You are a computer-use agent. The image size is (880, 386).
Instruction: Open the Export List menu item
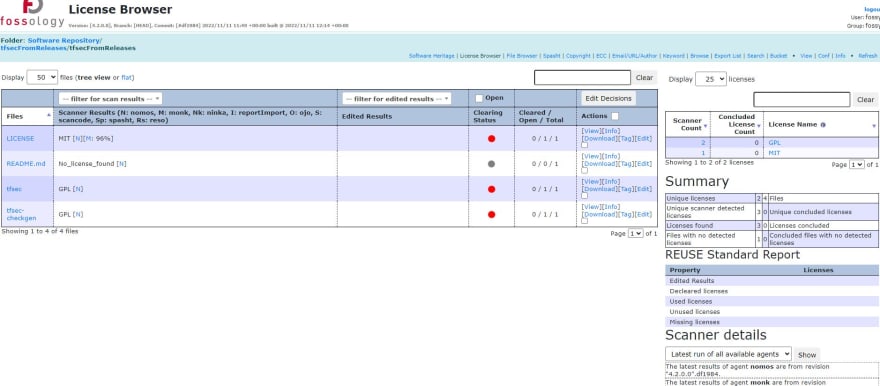tap(727, 56)
